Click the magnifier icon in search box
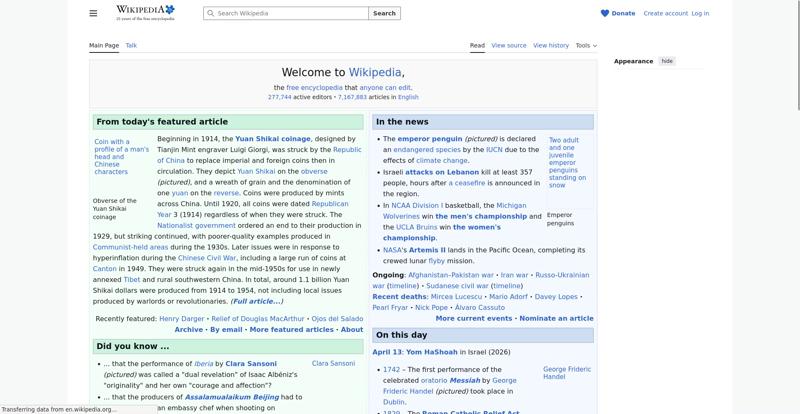The image size is (800, 414). (210, 13)
